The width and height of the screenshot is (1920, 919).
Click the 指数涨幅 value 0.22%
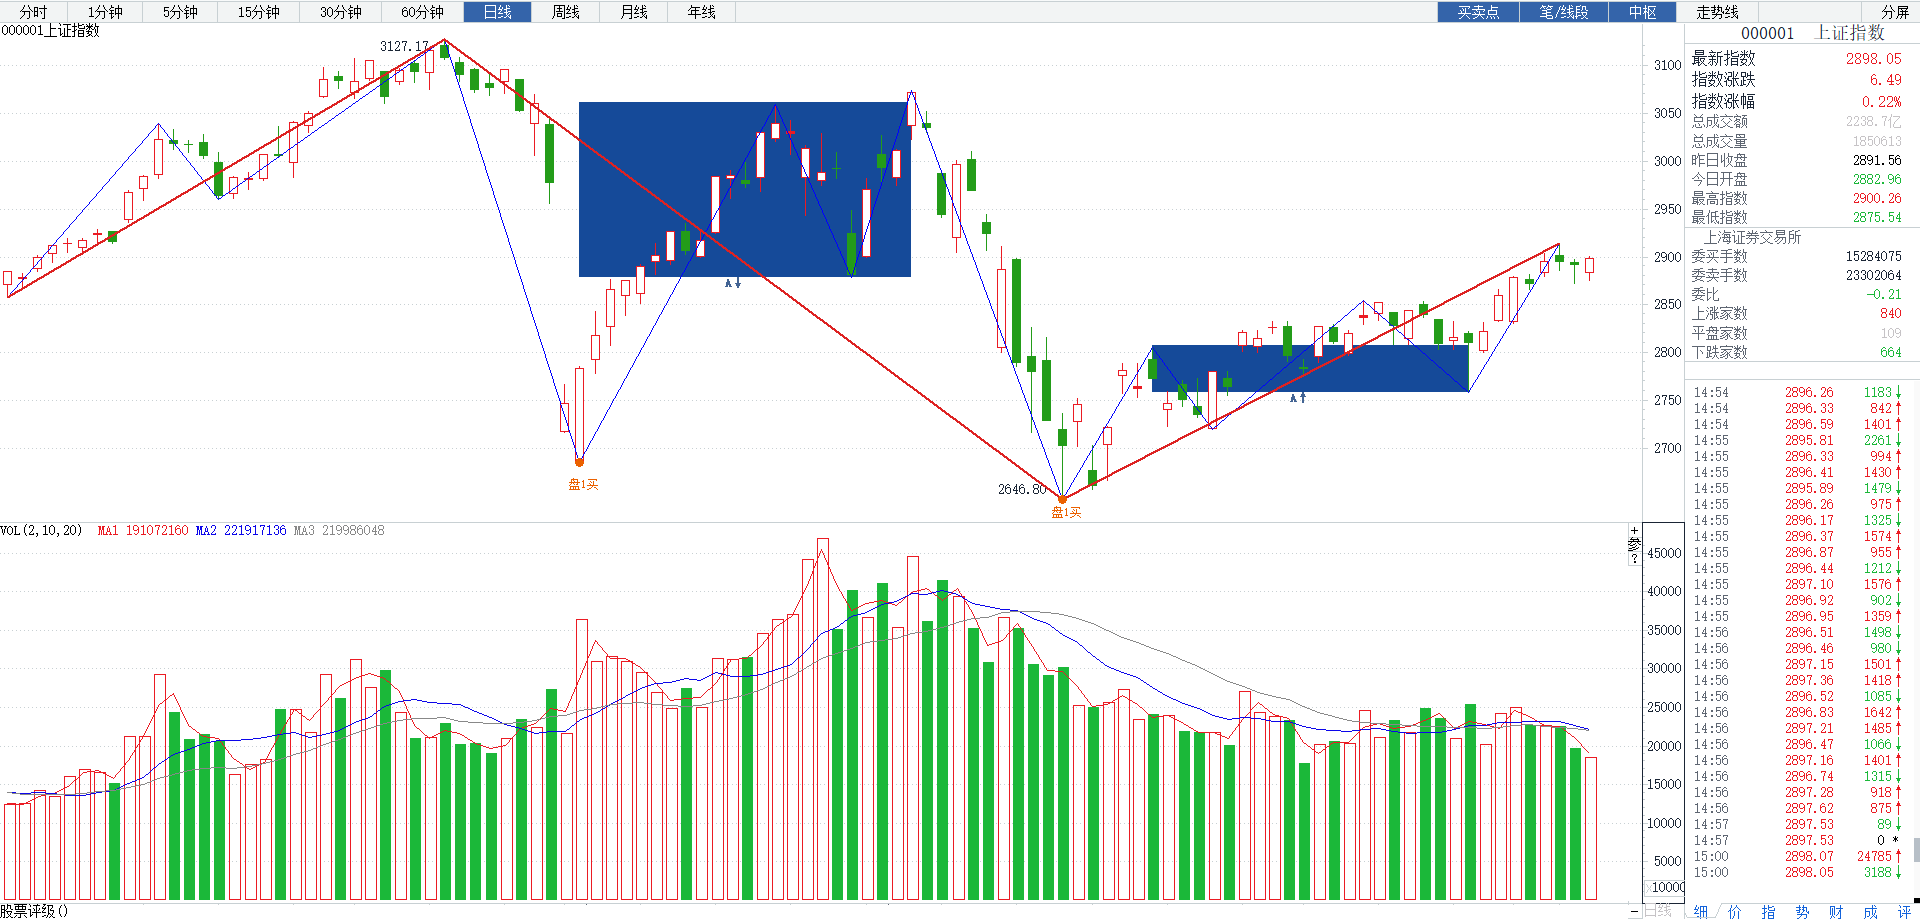[1882, 102]
